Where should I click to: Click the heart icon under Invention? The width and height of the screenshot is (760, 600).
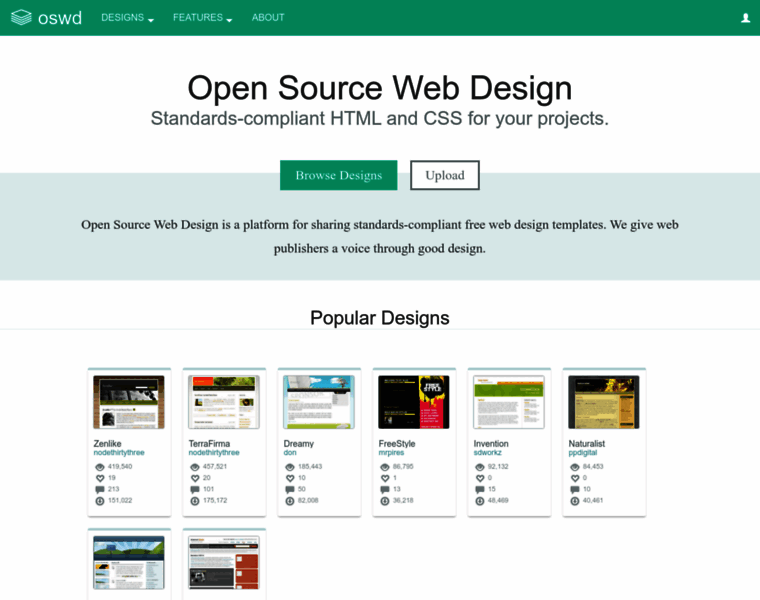(479, 478)
